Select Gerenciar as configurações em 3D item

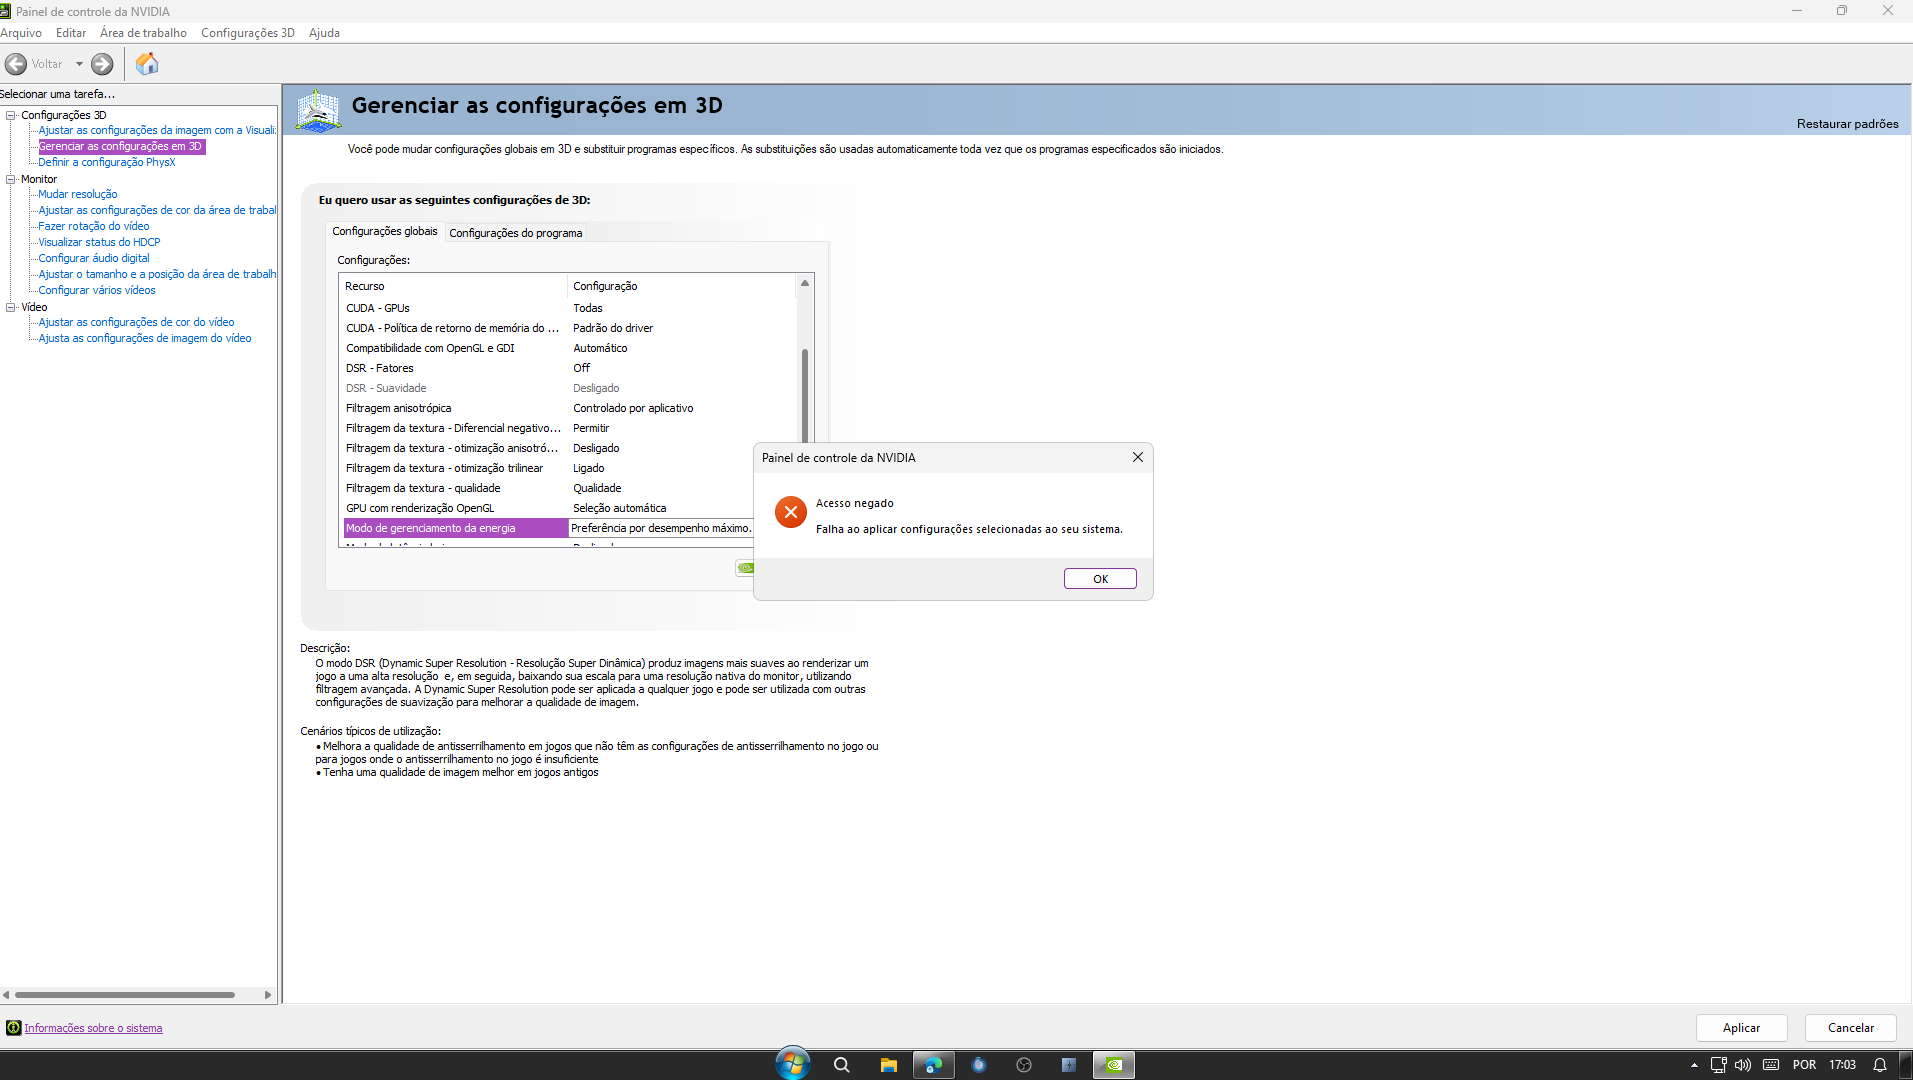[120, 146]
